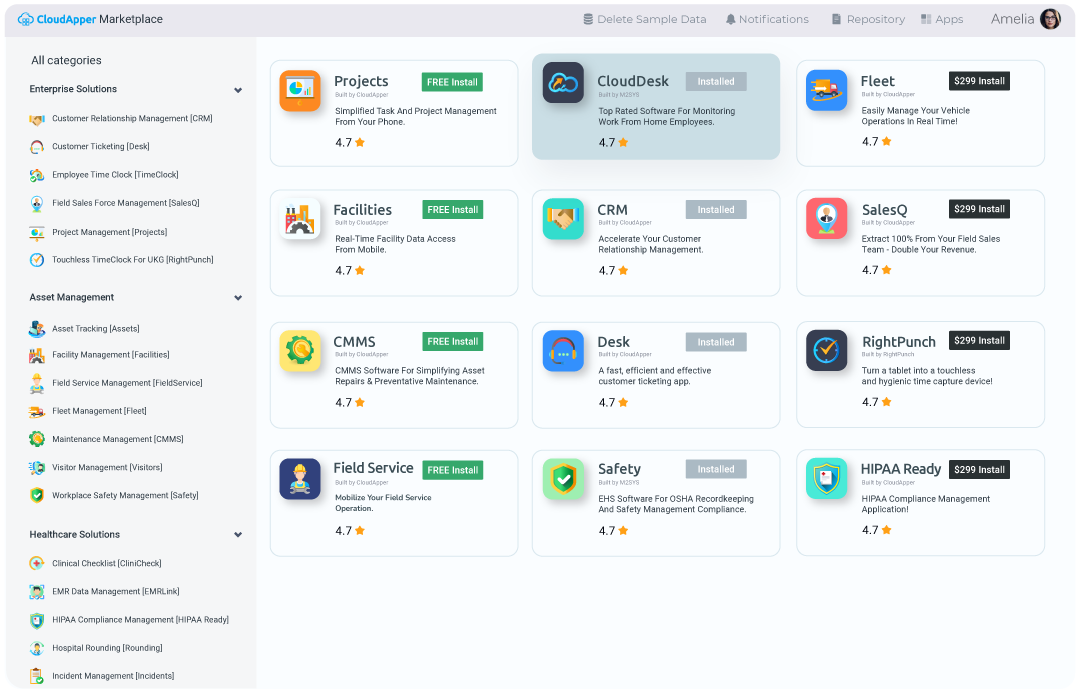Go to Repository in top bar

point(869,19)
